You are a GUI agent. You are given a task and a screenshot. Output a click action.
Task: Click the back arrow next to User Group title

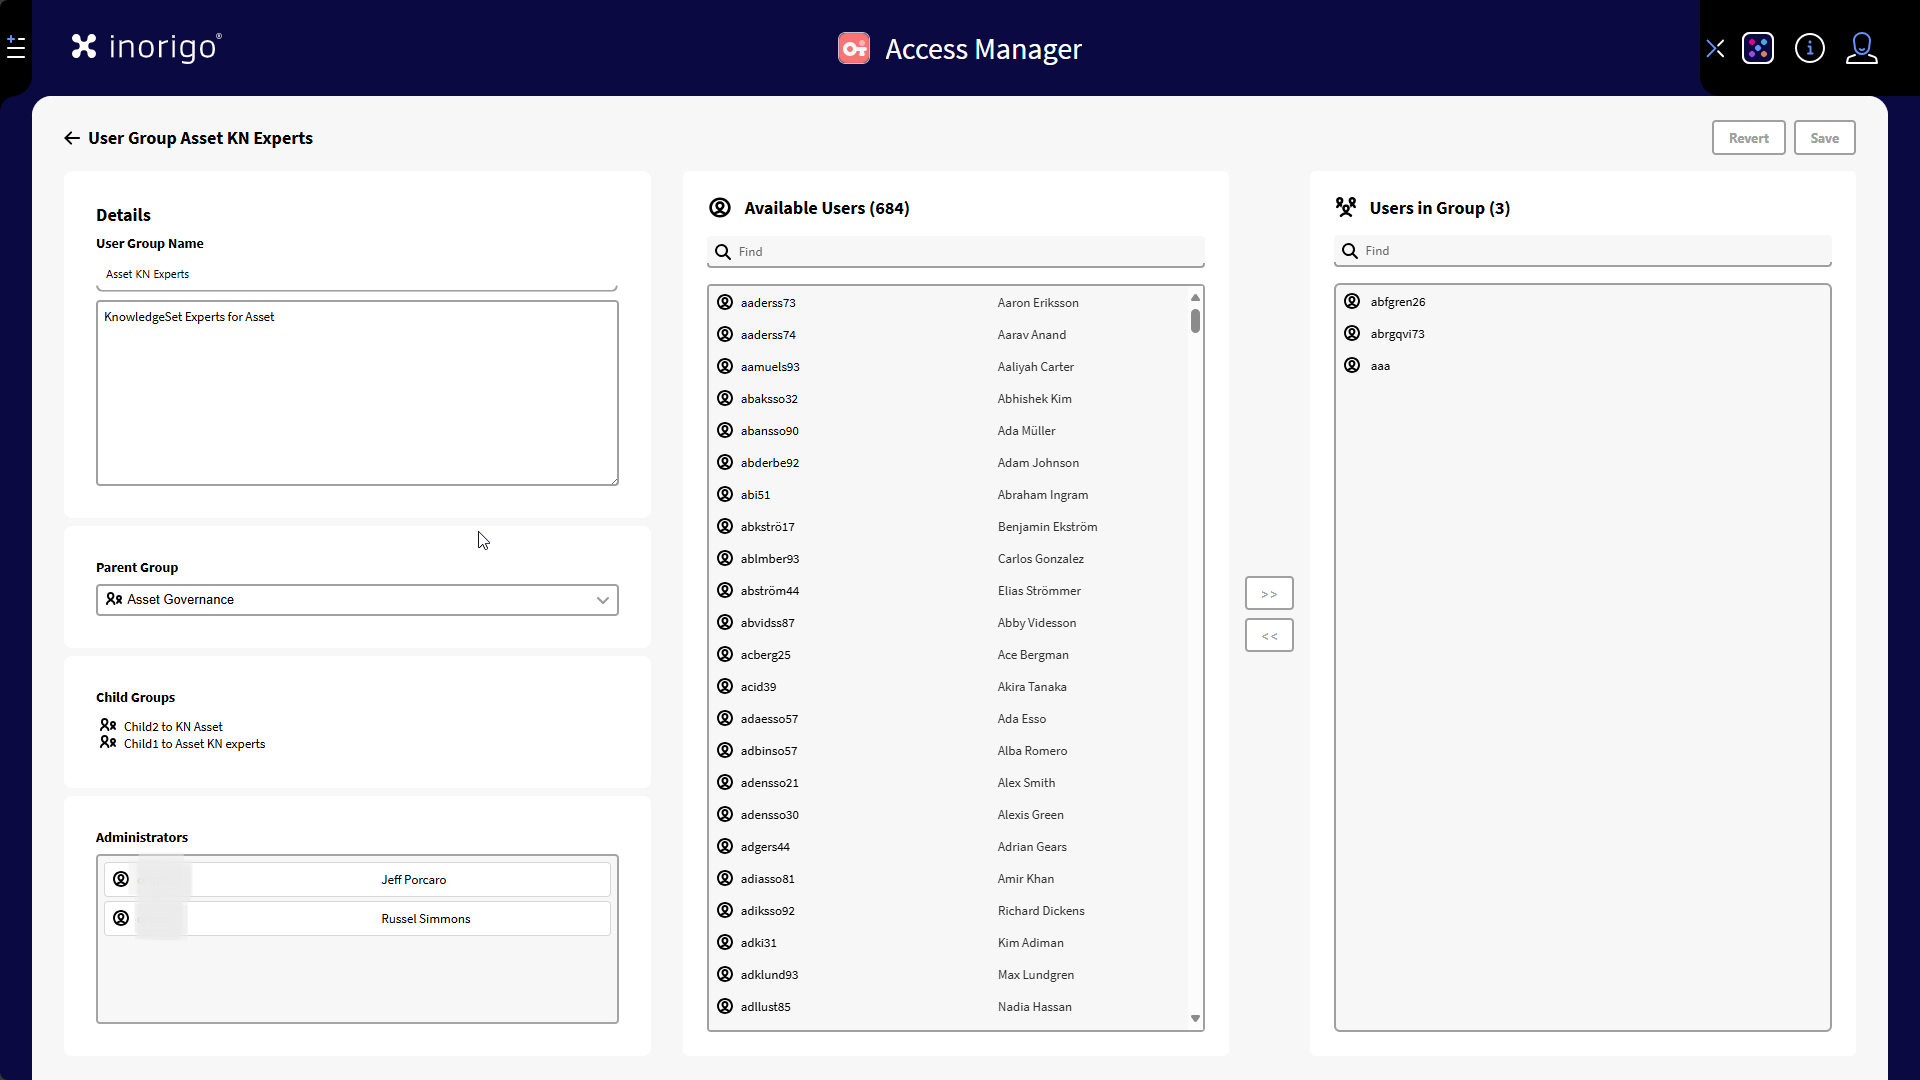[x=71, y=138]
